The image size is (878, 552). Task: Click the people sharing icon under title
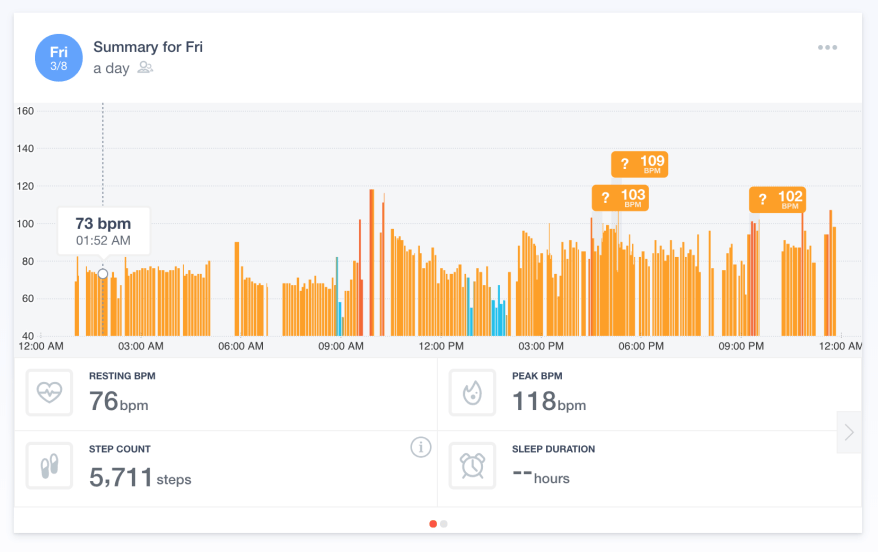click(146, 68)
